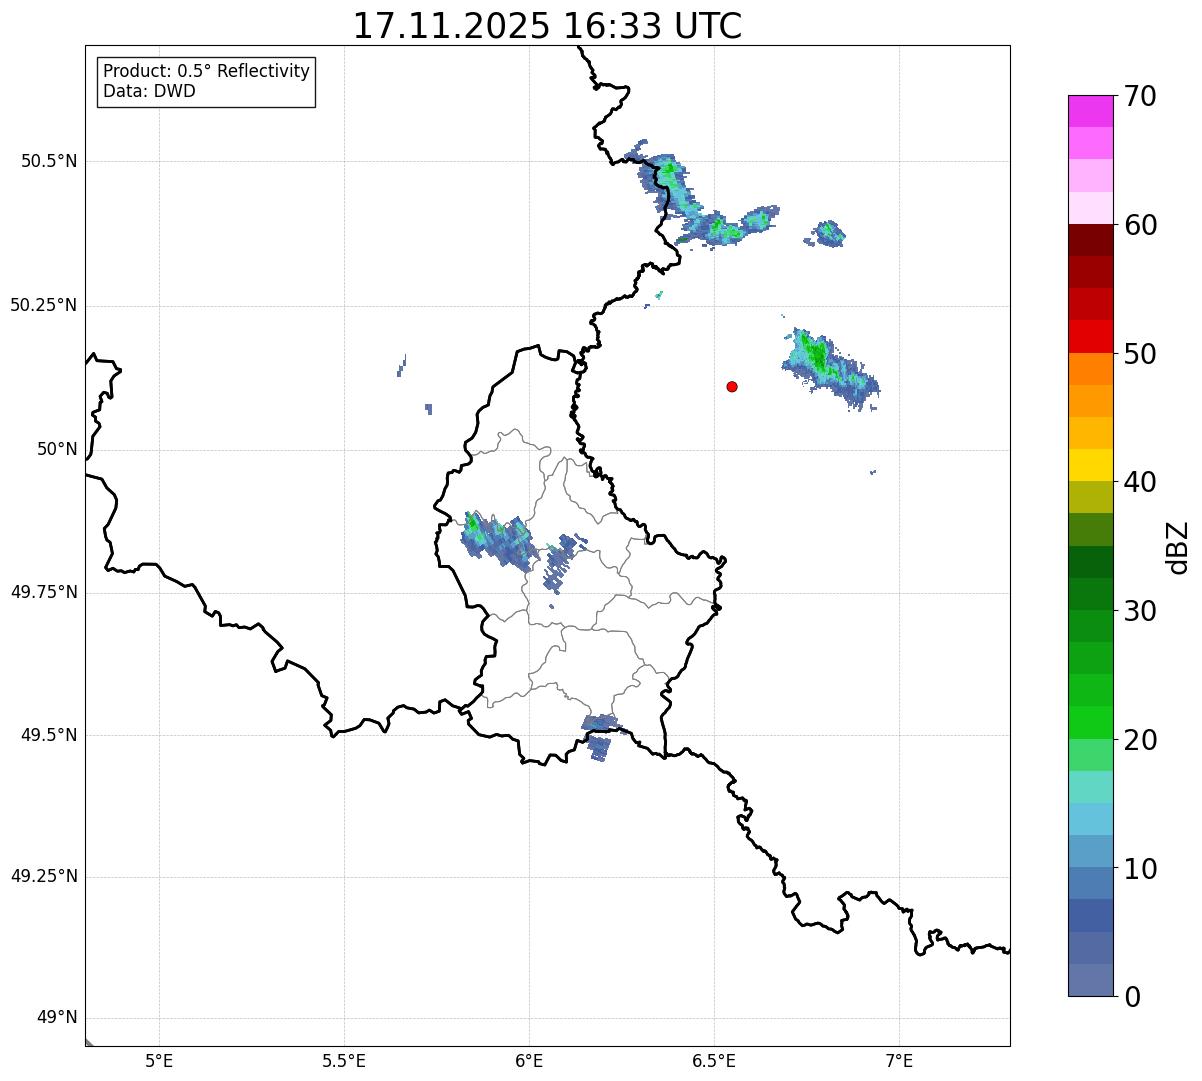Viewport: 1202px width, 1081px height.
Task: Click the 49°N latitude label
Action: (x=57, y=1018)
